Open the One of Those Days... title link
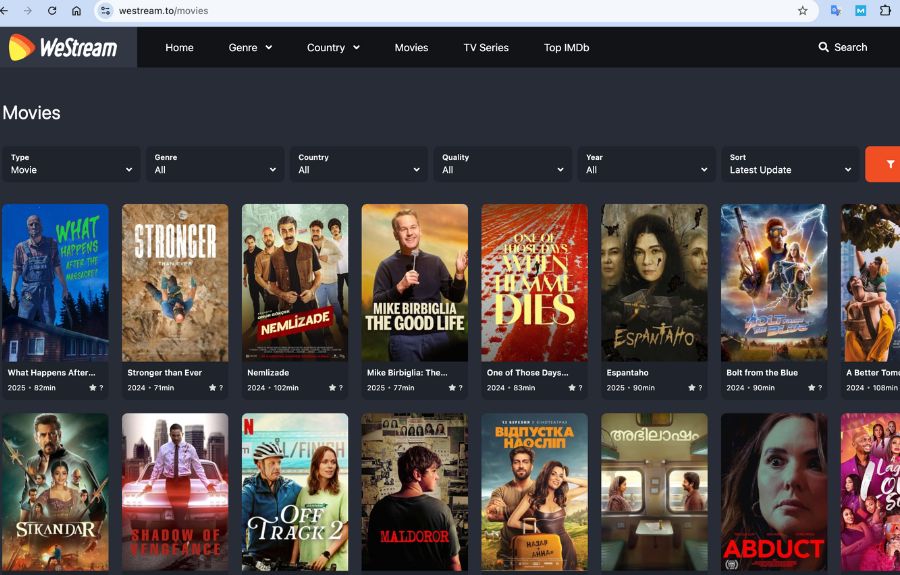The height and width of the screenshot is (575, 900). pos(527,372)
